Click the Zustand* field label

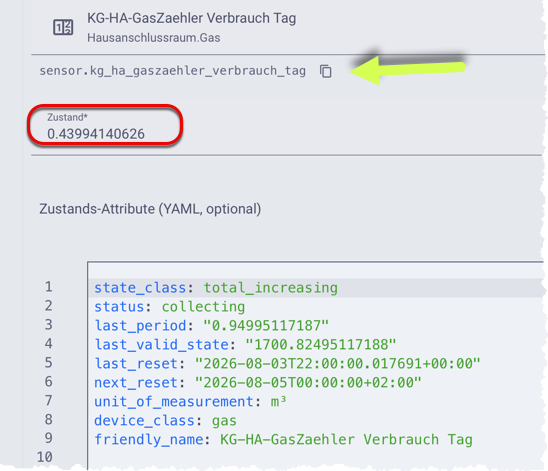pos(67,117)
